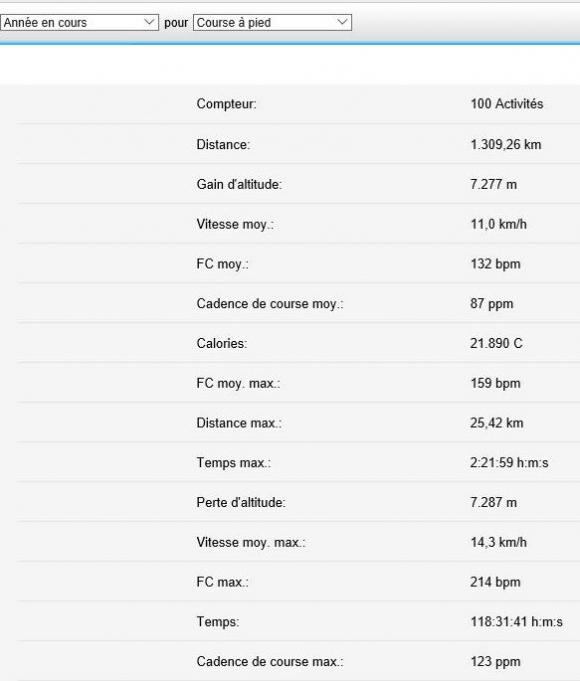Select the FC moy. max. label
This screenshot has height=681, width=580.
coord(238,383)
